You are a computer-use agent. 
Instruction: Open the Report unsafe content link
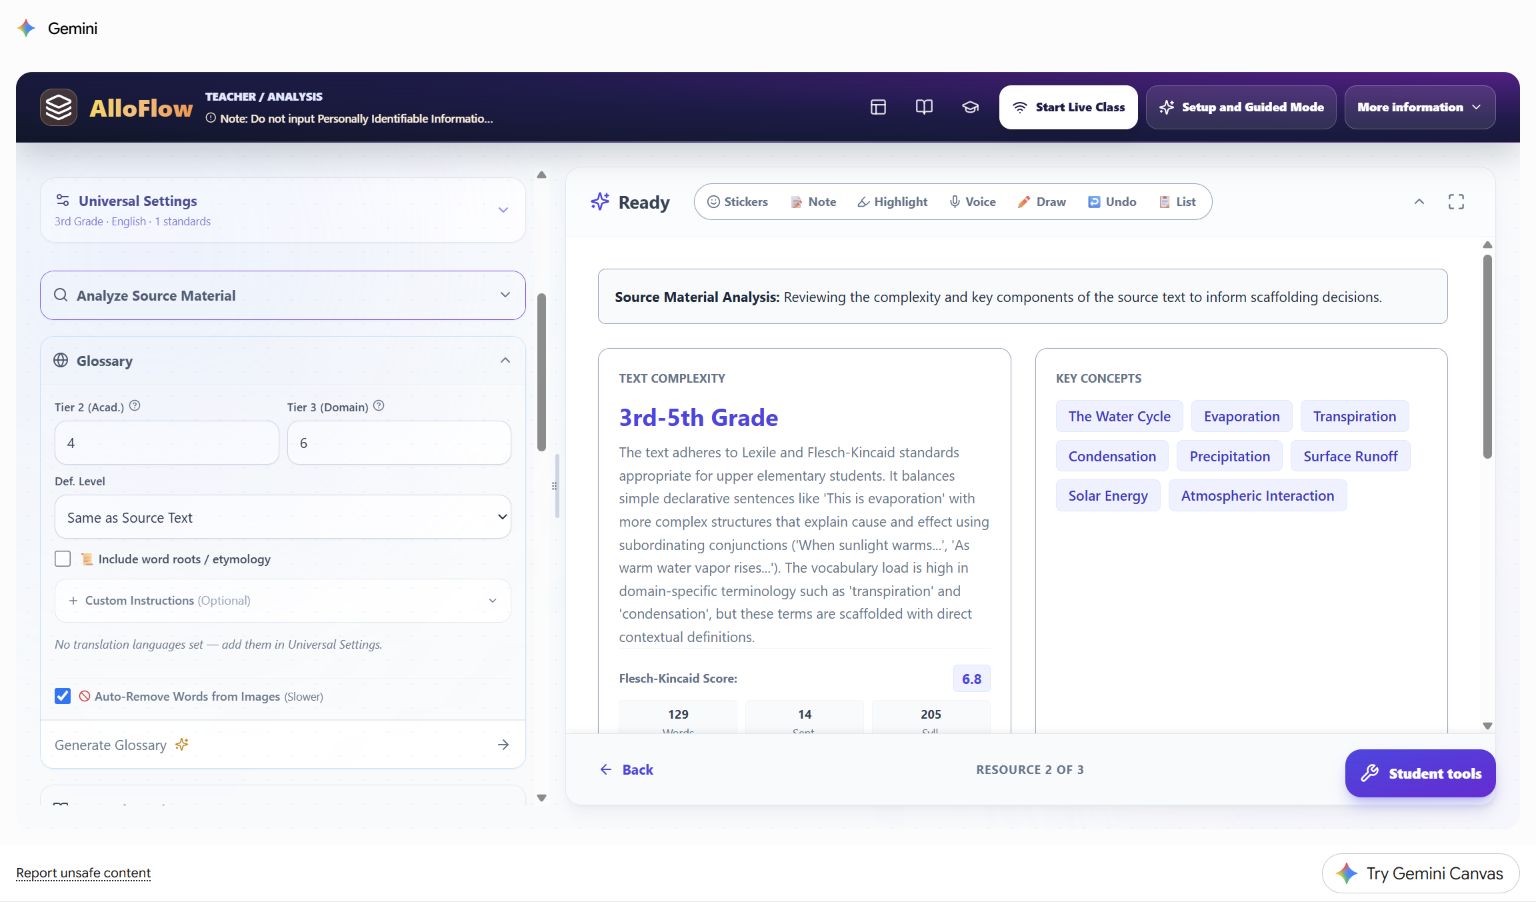[83, 873]
